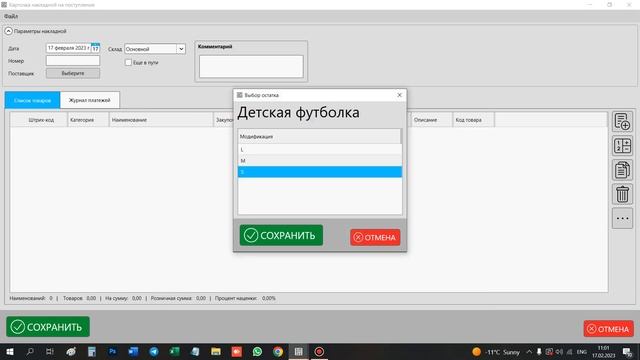Click the taskbar clock showing 11:01
Screen dimensions: 640x360
(604, 351)
